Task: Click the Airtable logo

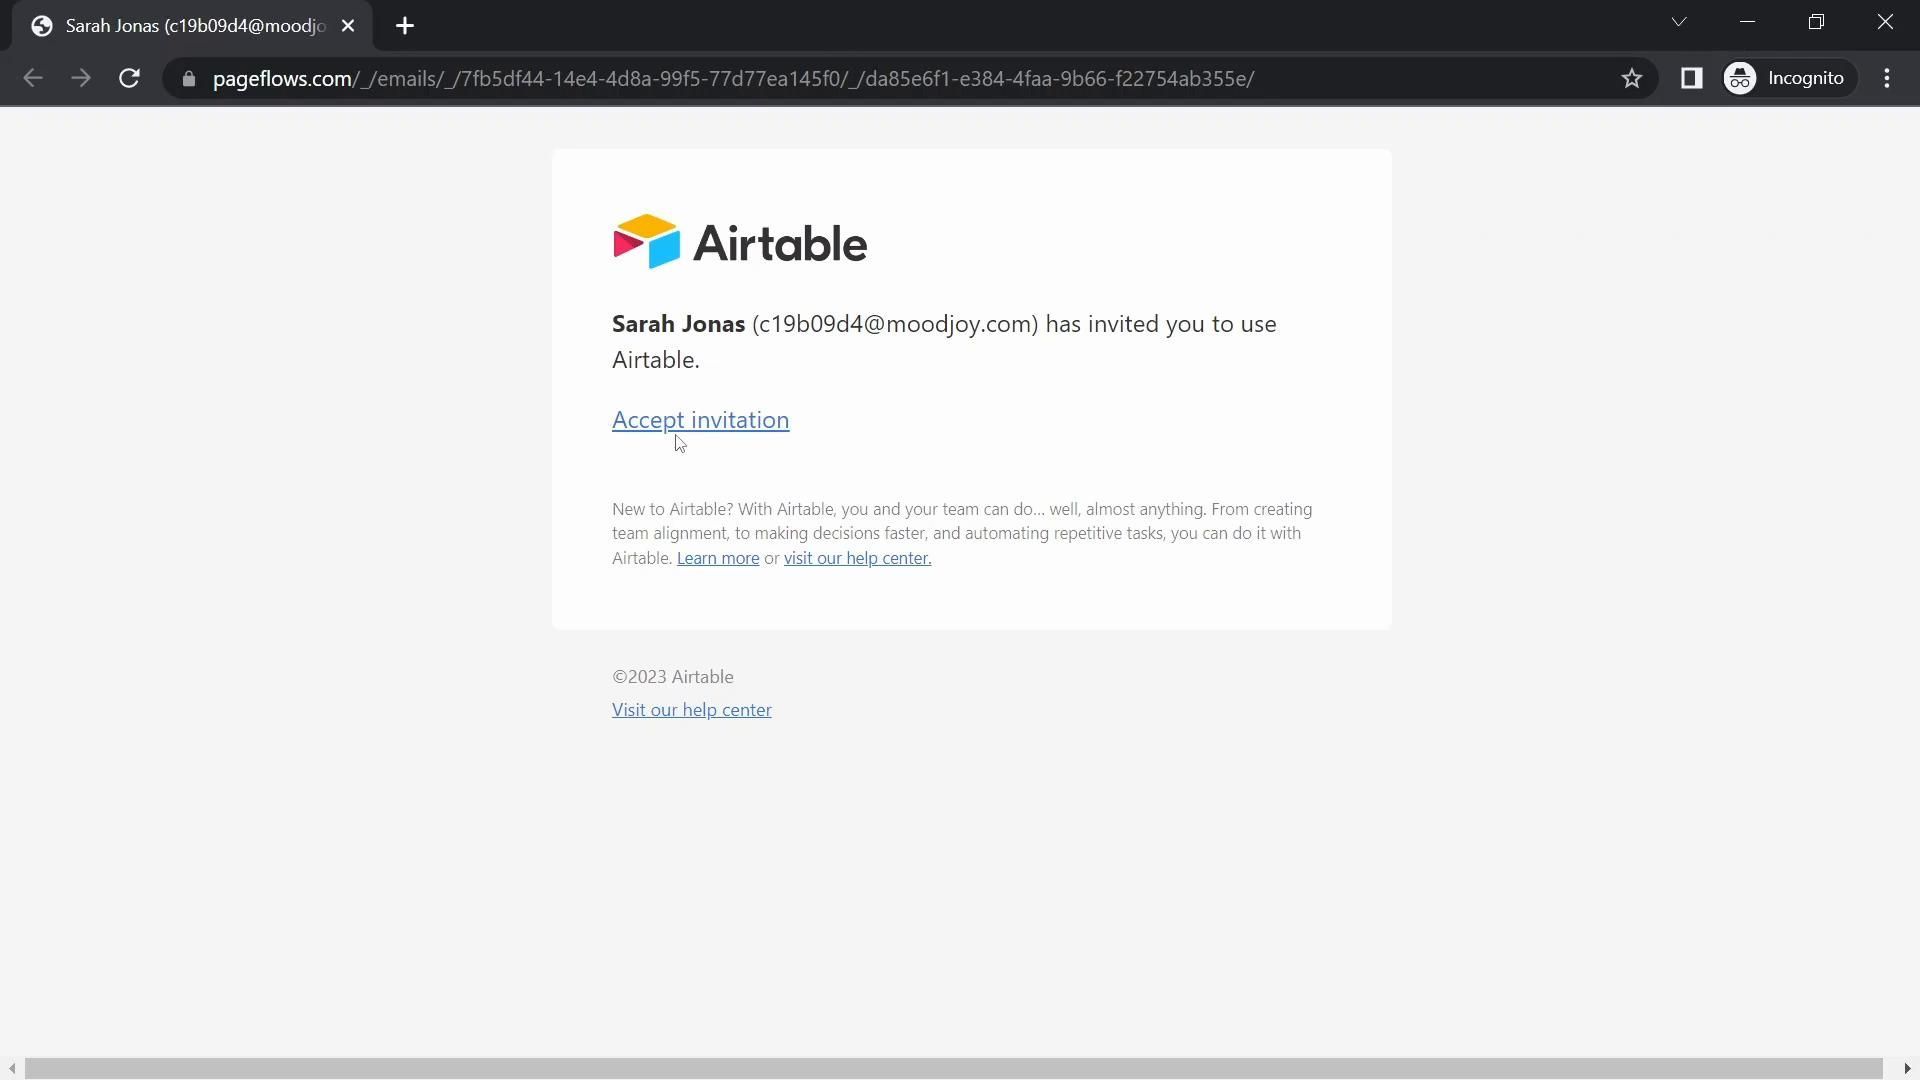Action: [x=739, y=242]
